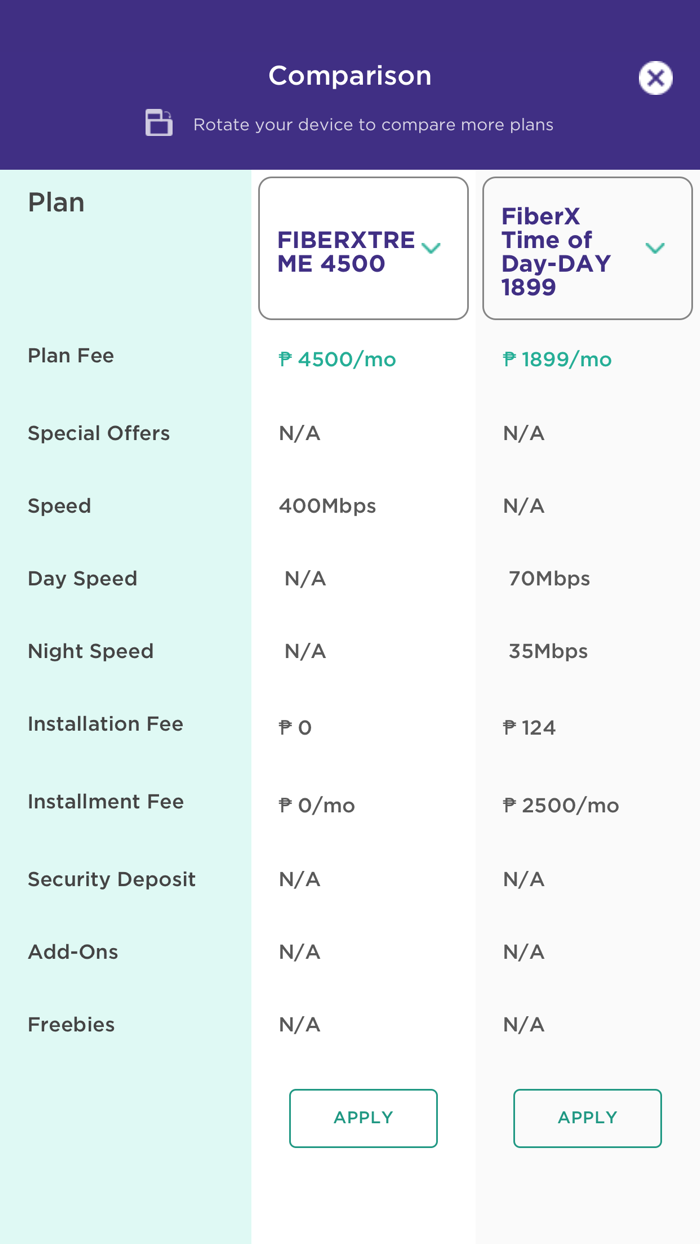Click the peso icon next to Installment Fee 0/mo
Image resolution: width=700 pixels, height=1244 pixels.
[x=283, y=804]
